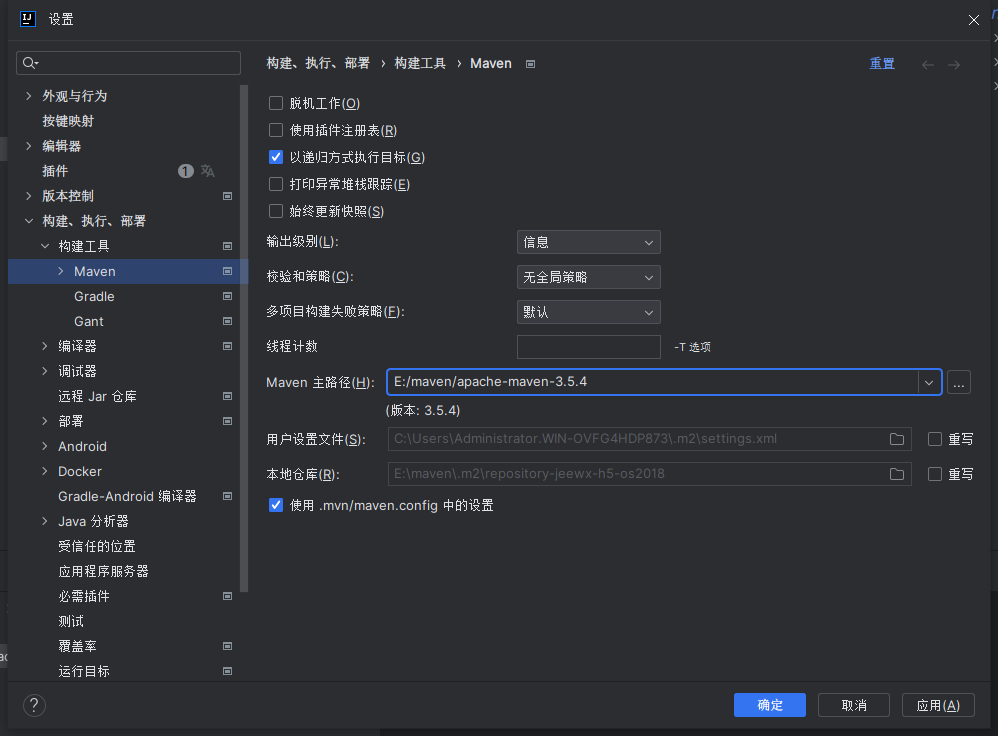Check the 重写 box next to the user settings file
Screen dimensions: 998x736
pos(937,438)
